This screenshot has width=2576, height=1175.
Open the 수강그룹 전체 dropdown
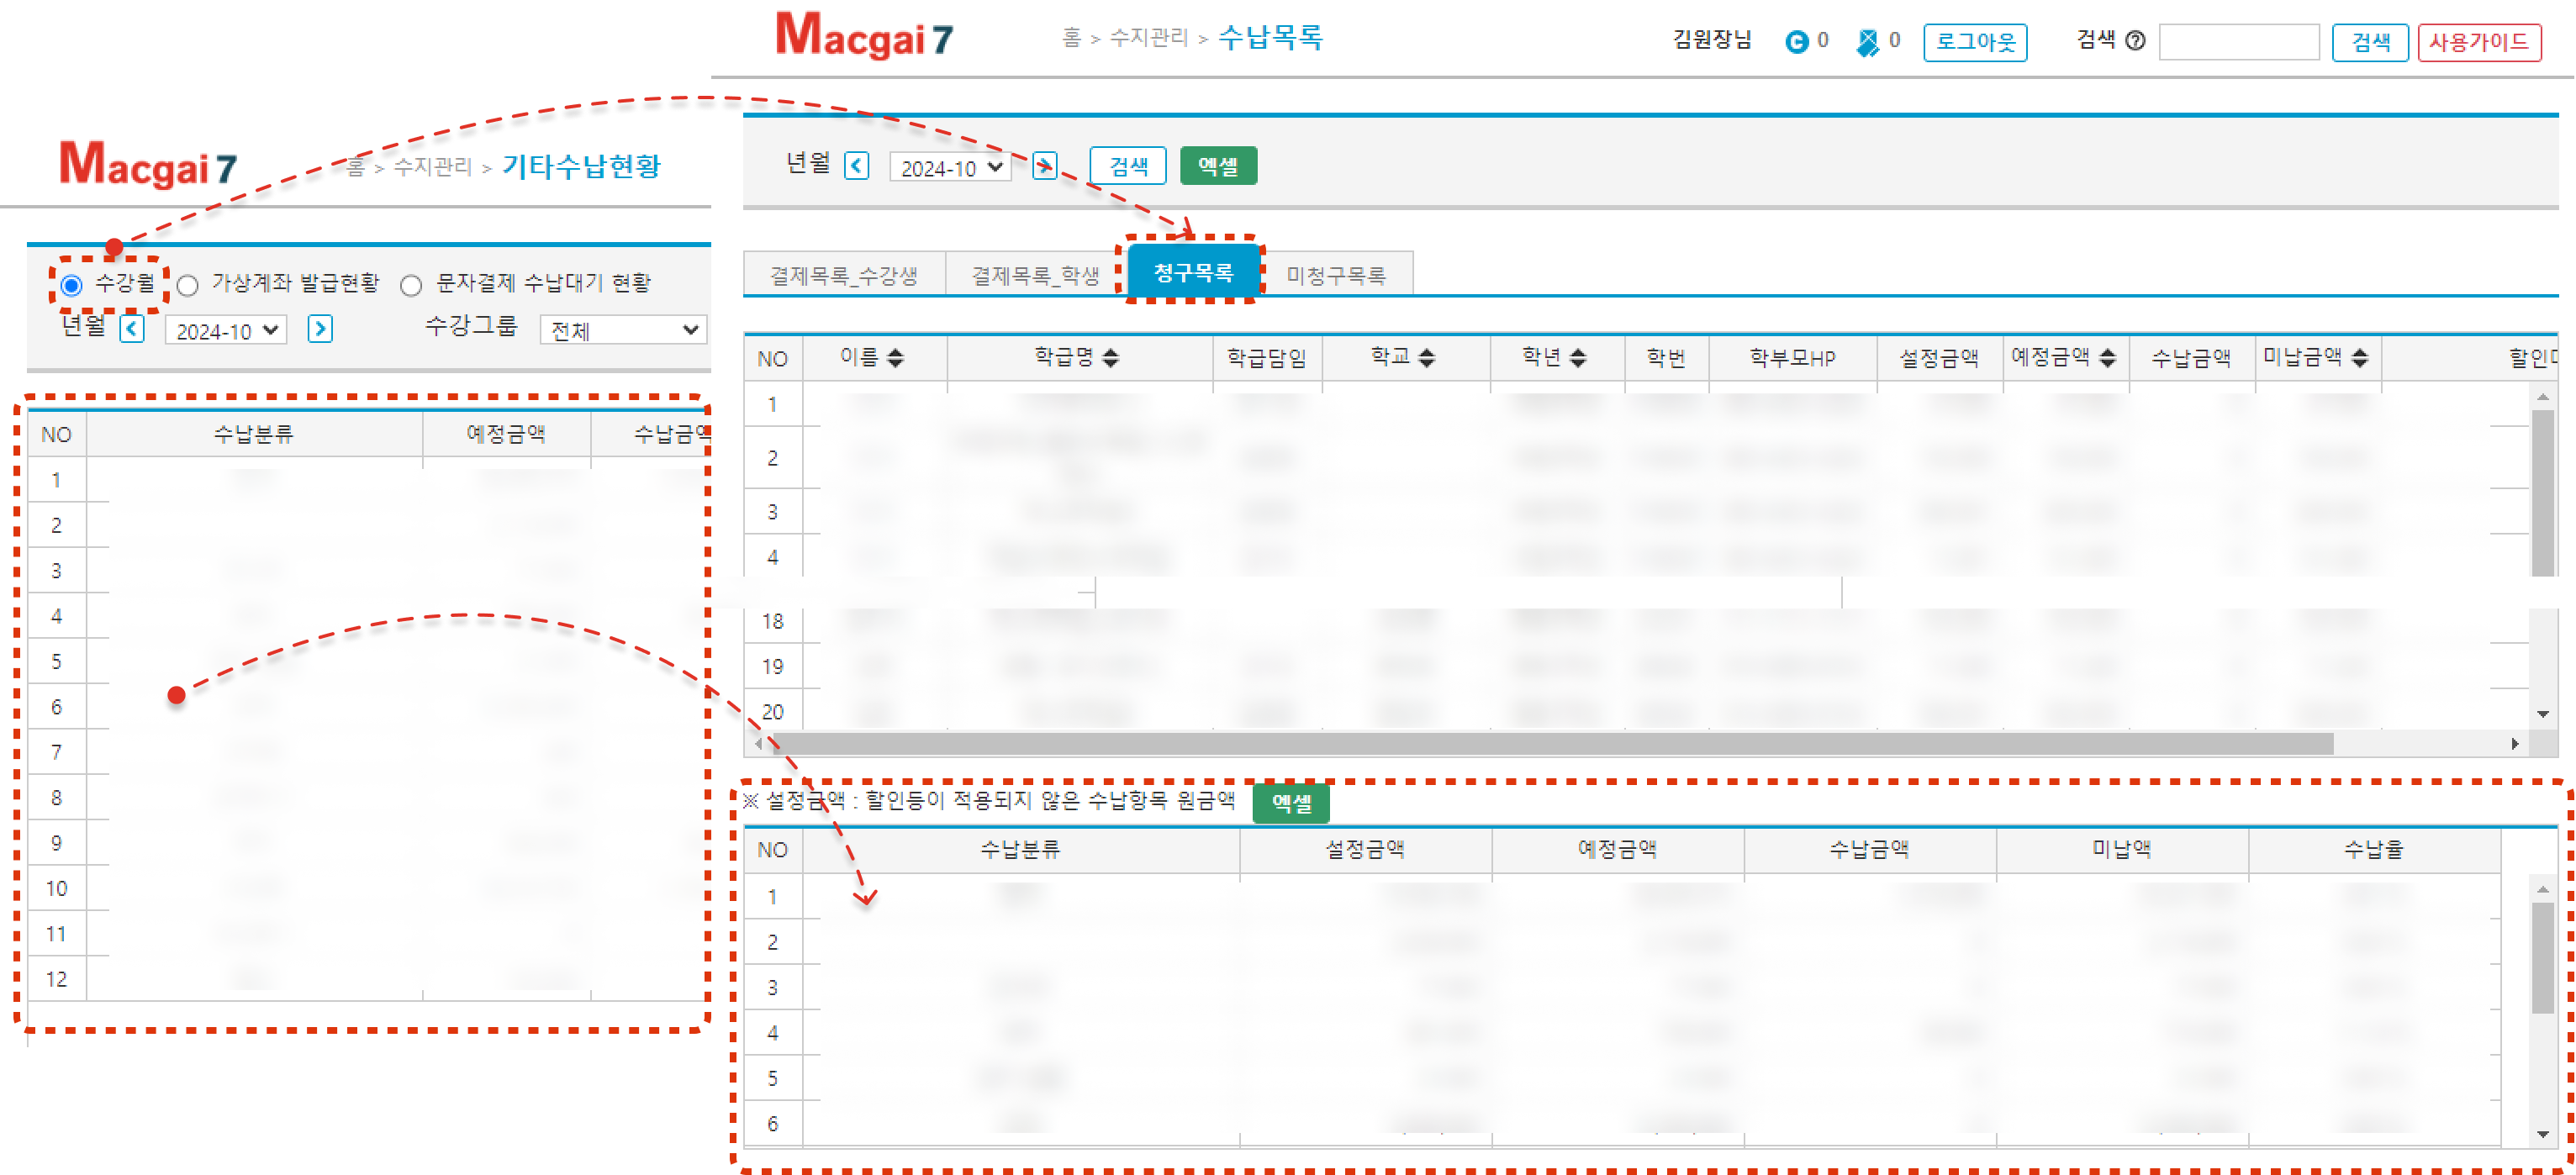pyautogui.click(x=623, y=330)
